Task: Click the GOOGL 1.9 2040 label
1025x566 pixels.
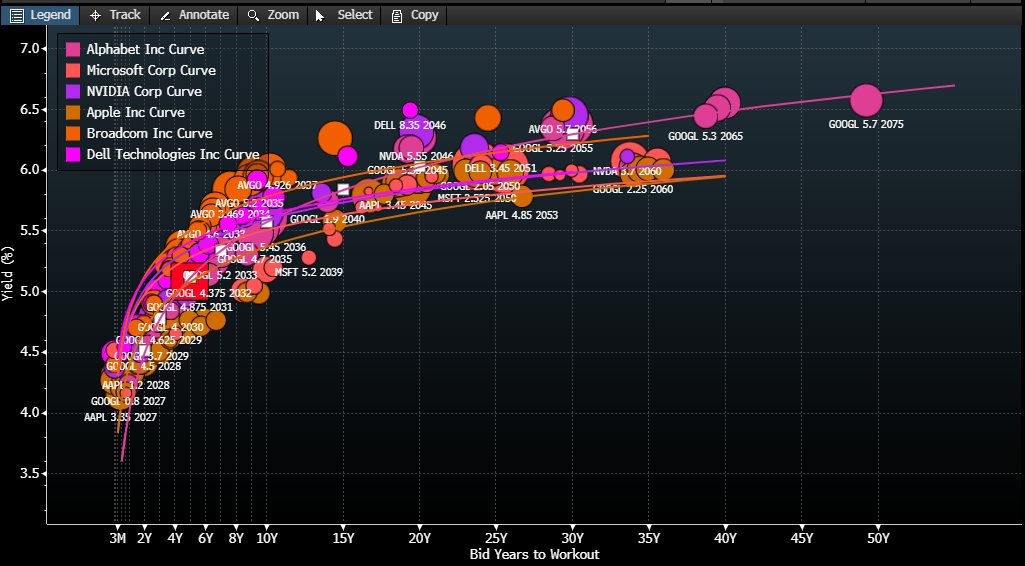Action: point(327,219)
